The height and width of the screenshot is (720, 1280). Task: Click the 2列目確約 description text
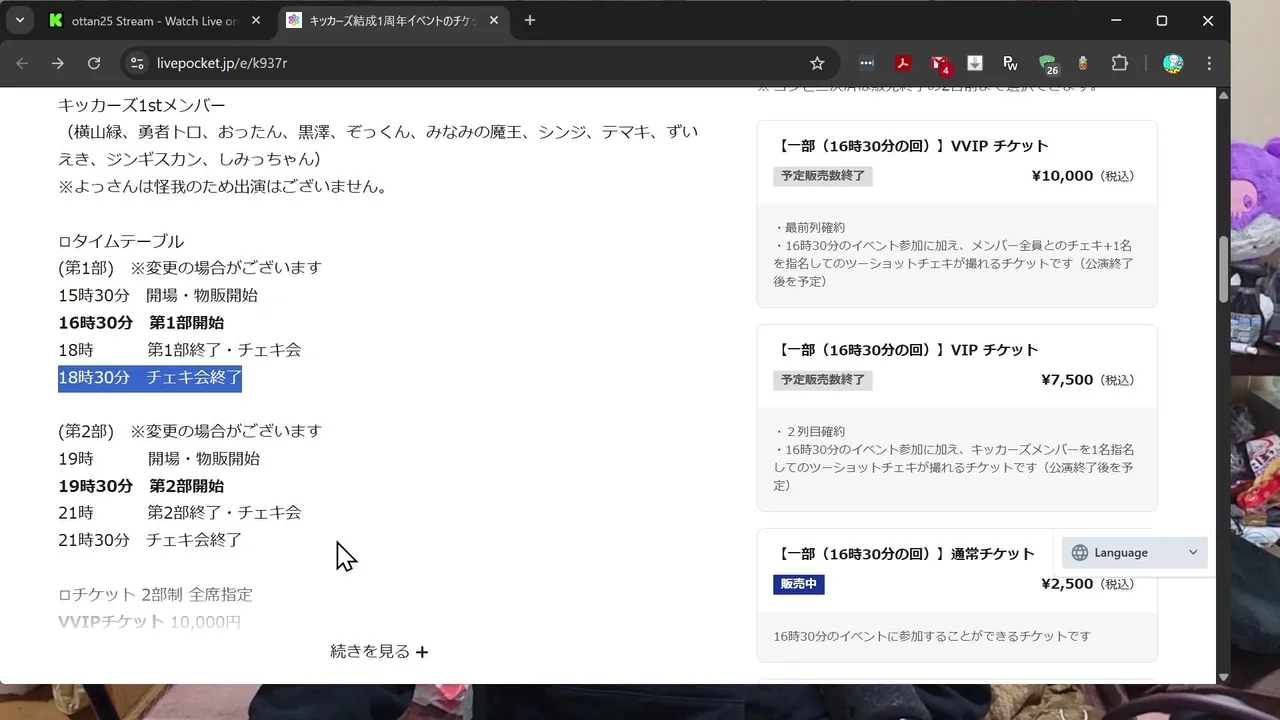click(x=809, y=432)
